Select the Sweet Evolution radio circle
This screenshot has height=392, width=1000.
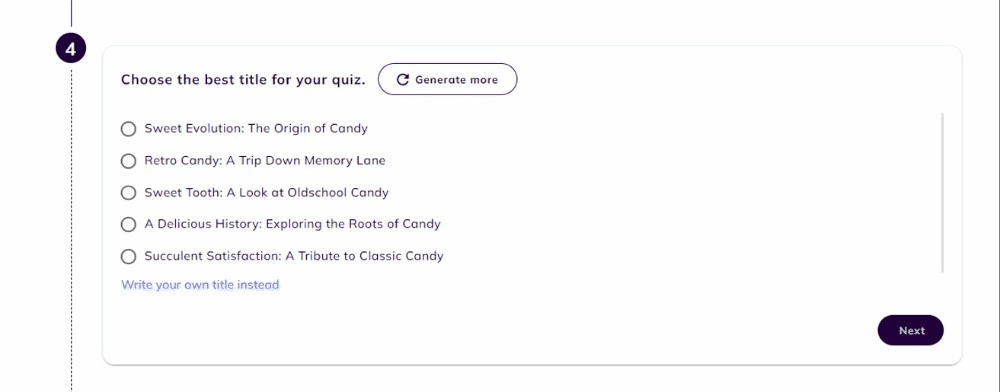tap(128, 129)
